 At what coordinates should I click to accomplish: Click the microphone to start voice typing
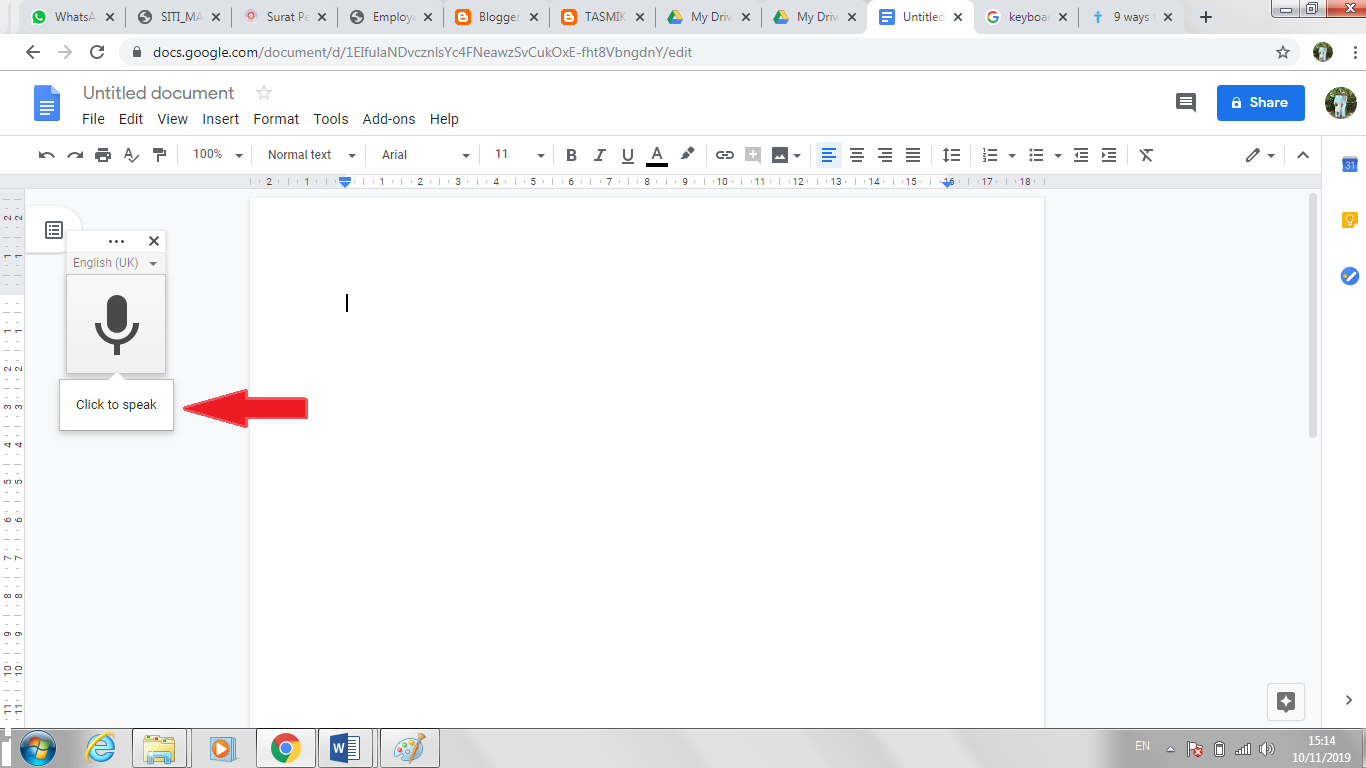tap(116, 324)
